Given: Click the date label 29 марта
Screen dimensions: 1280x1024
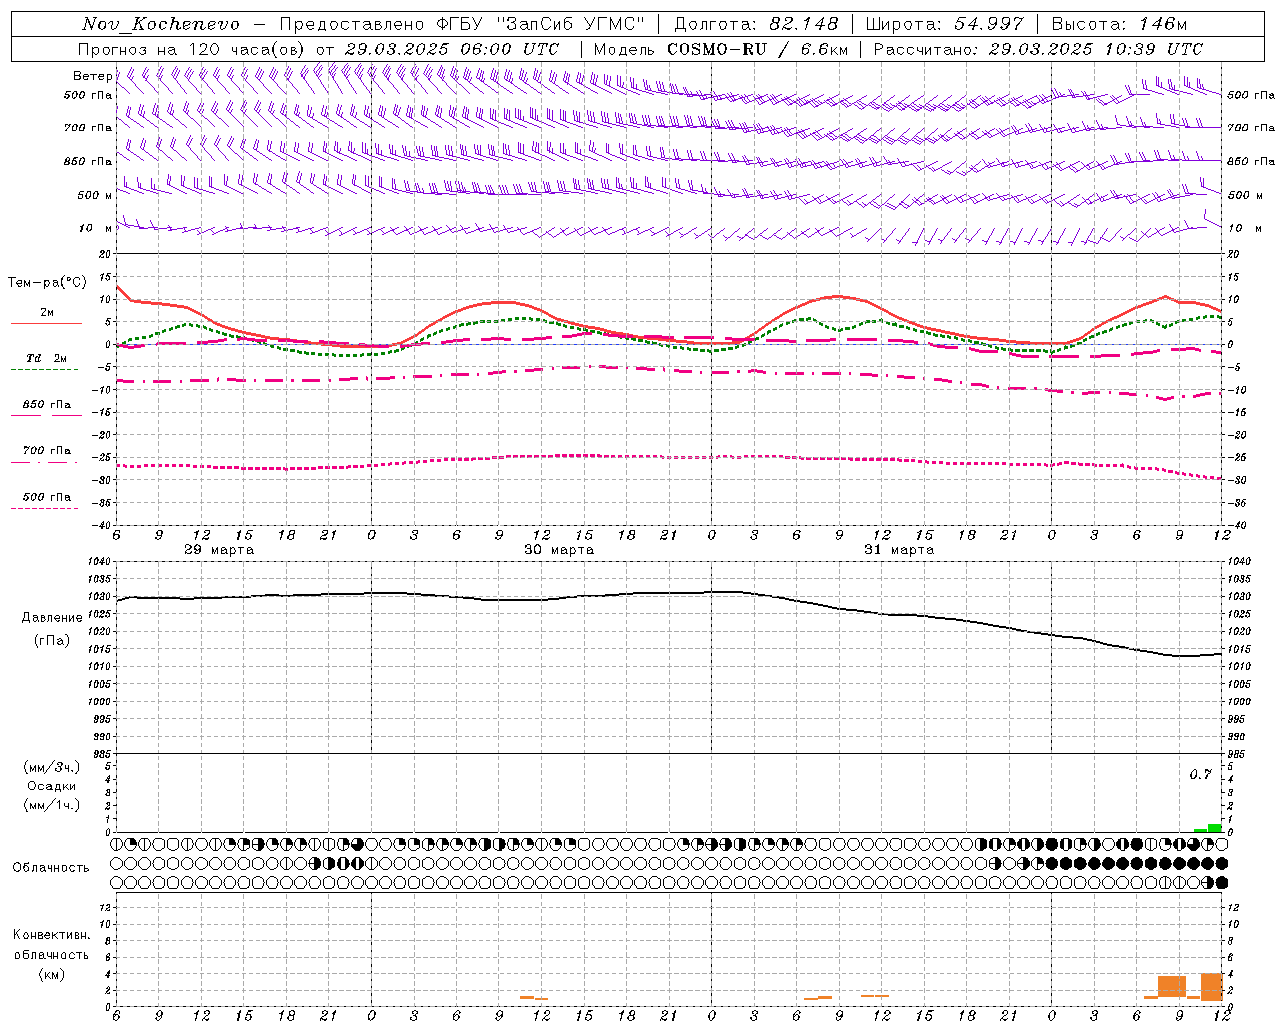Looking at the screenshot, I should (219, 550).
